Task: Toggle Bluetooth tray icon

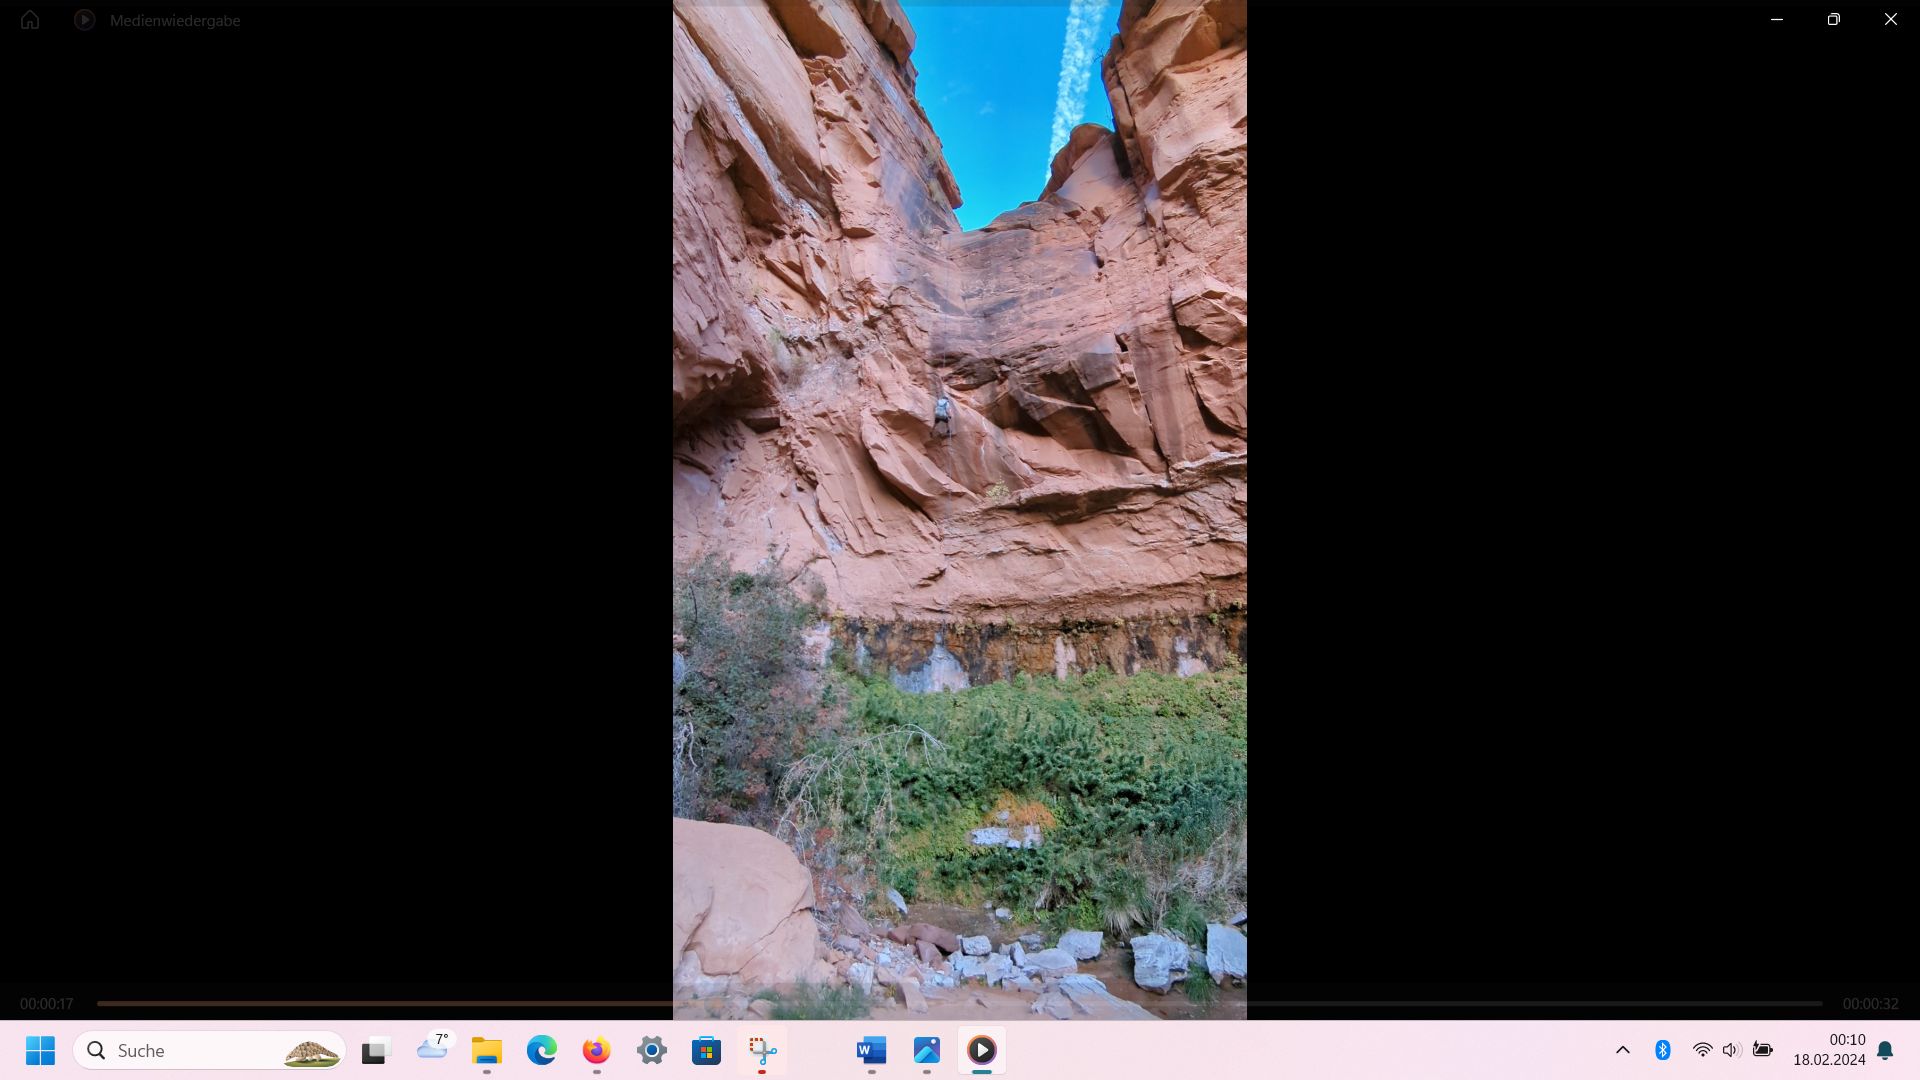Action: point(1663,1050)
